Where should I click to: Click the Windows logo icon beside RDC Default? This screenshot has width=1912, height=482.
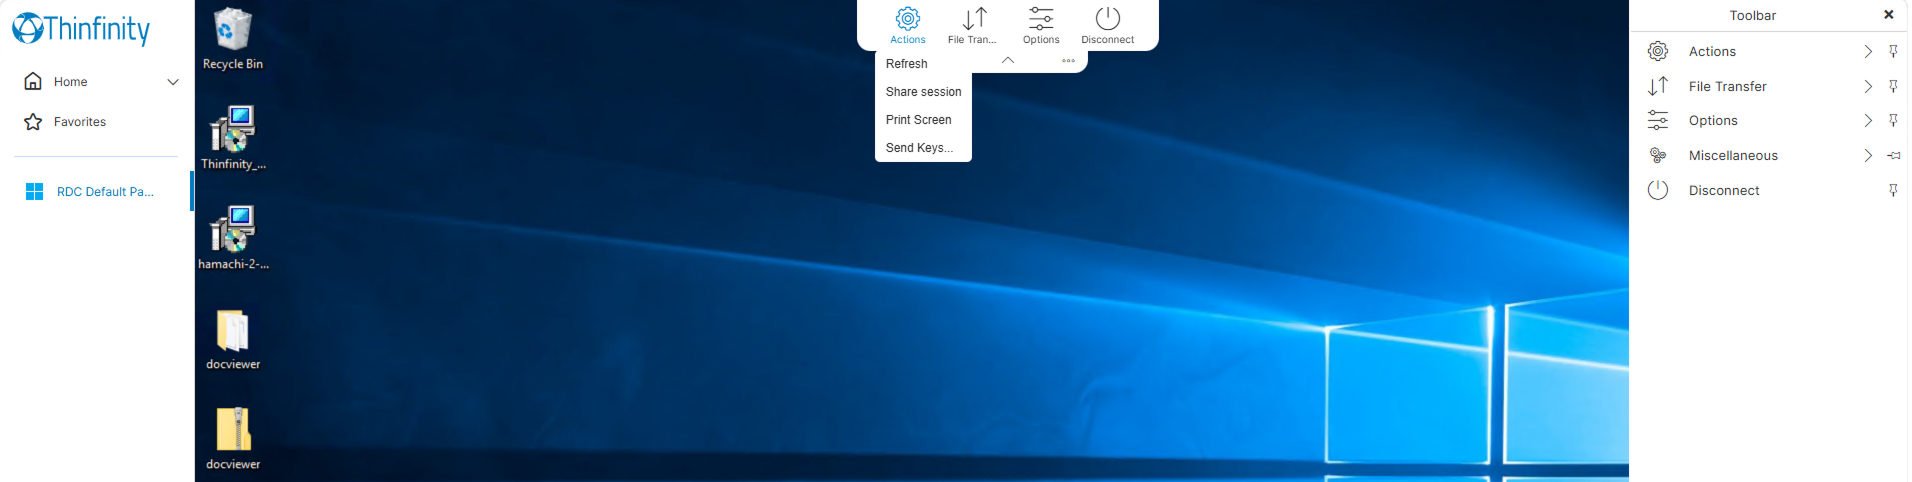pyautogui.click(x=34, y=191)
